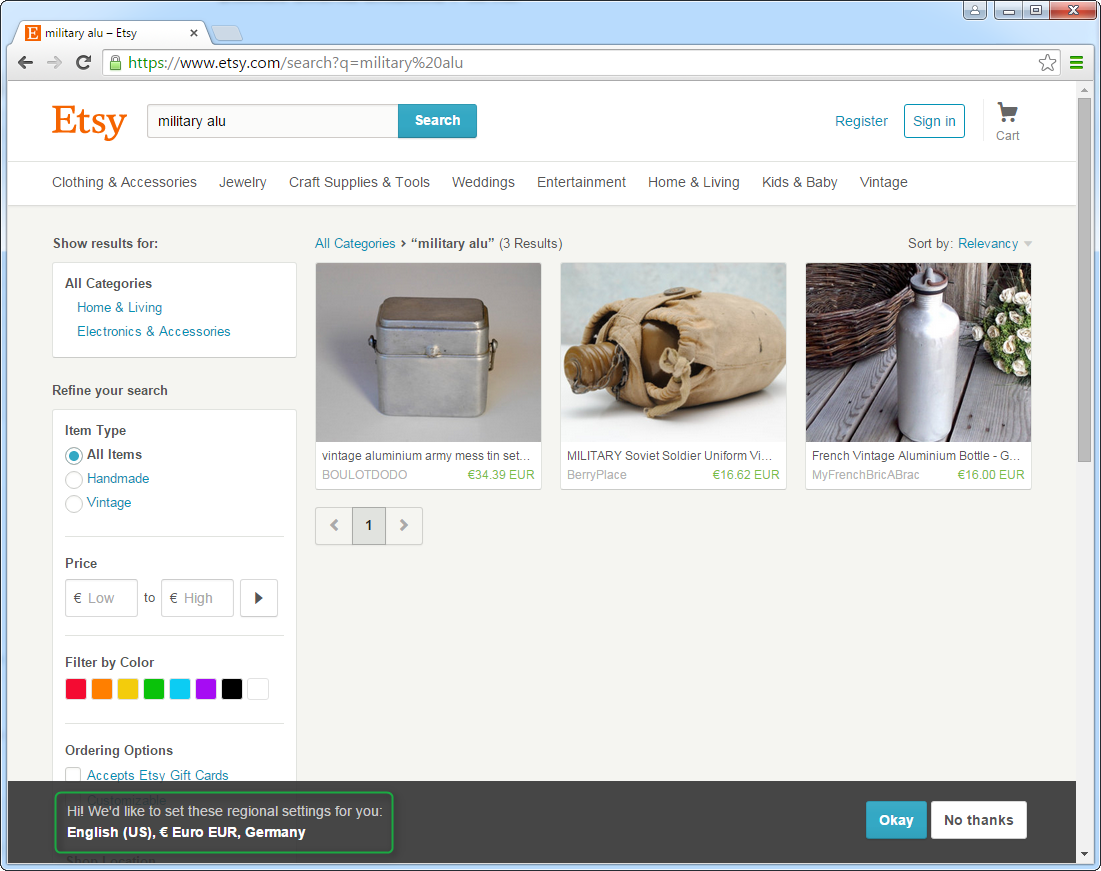Select the All Items radio button
Image resolution: width=1101 pixels, height=871 pixels.
pos(74,455)
